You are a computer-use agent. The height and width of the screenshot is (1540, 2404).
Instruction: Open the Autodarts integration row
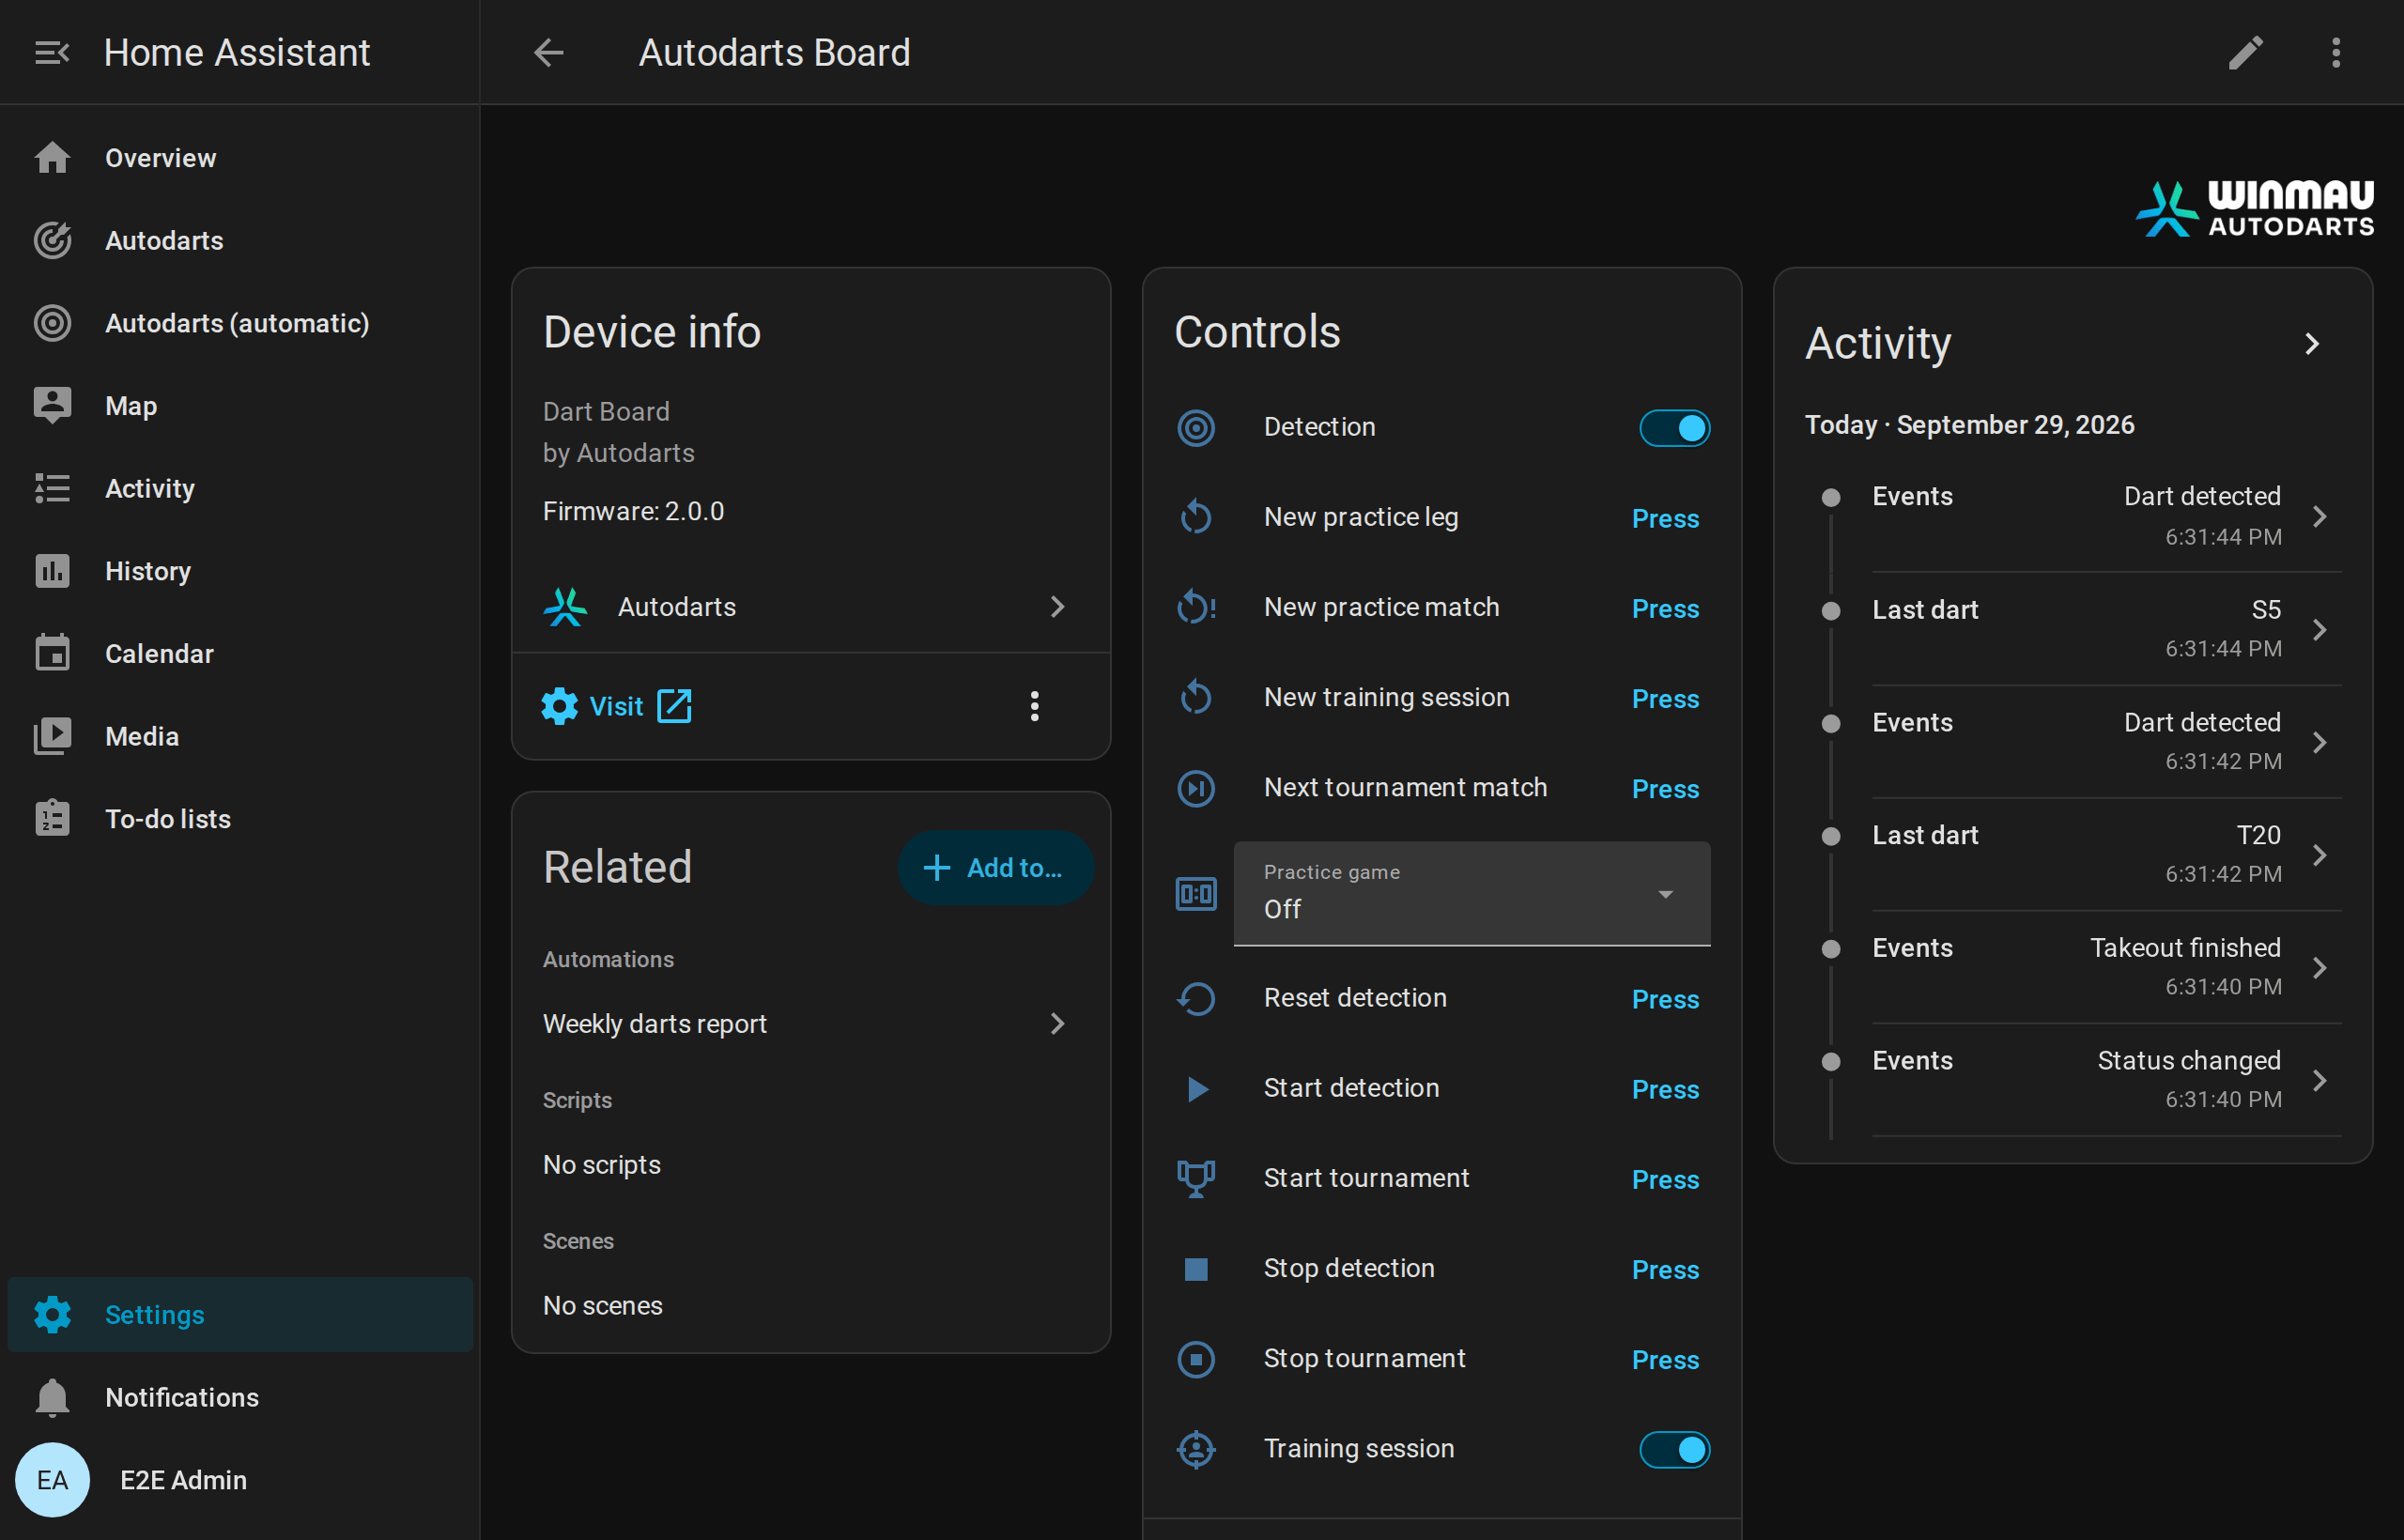click(x=810, y=607)
